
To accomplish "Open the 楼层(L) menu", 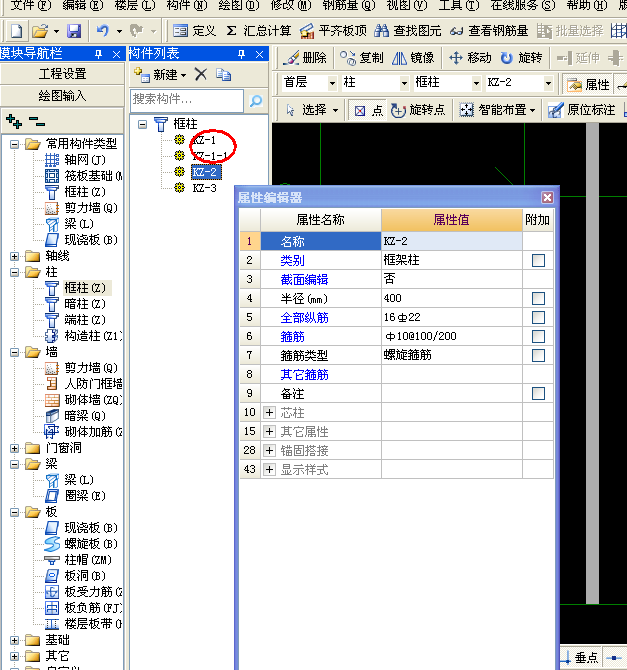I will pos(135,5).
